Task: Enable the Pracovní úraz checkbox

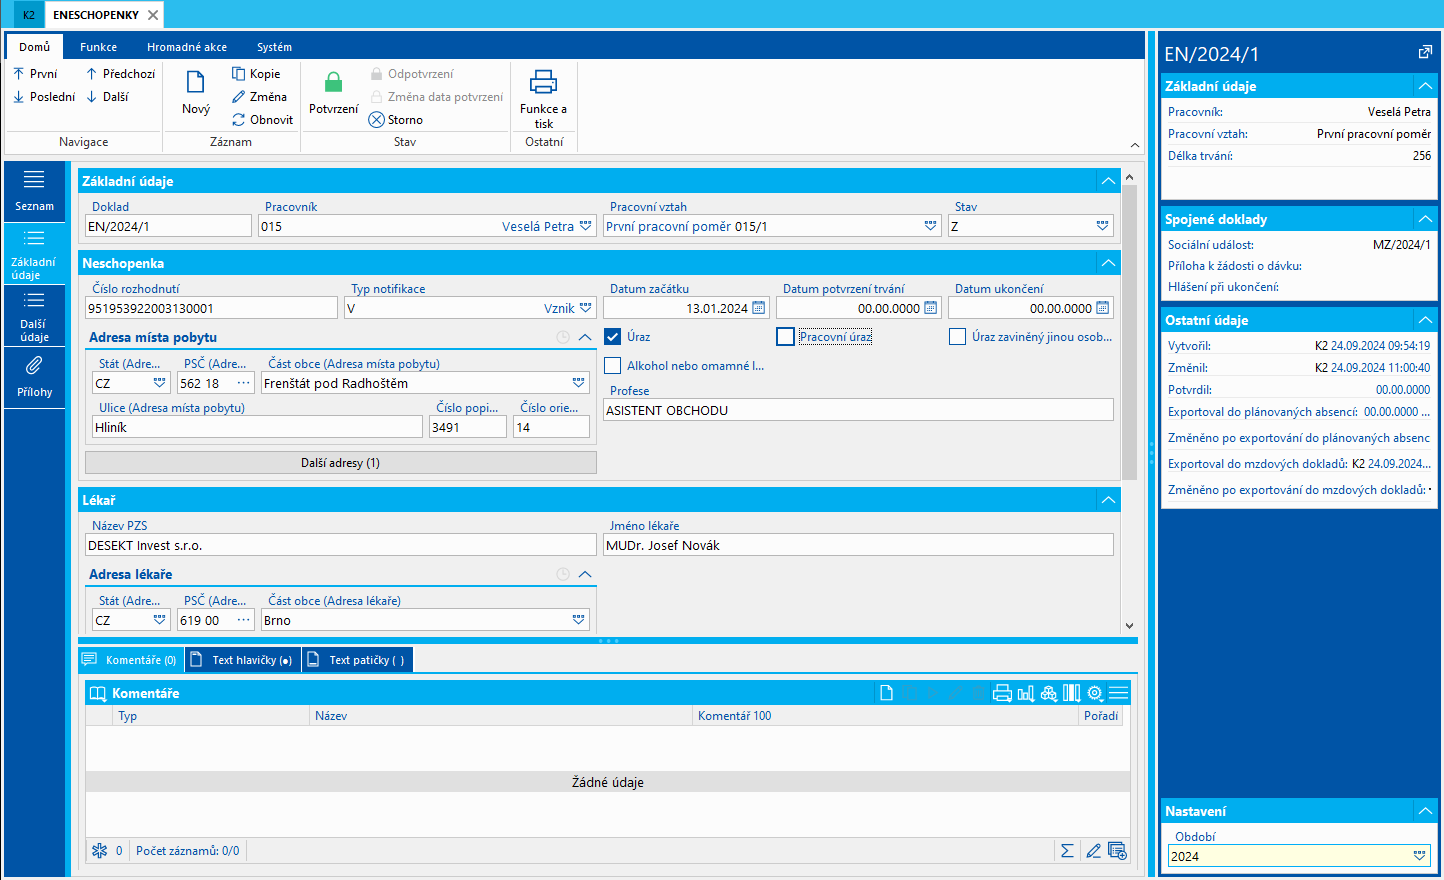Action: 786,337
